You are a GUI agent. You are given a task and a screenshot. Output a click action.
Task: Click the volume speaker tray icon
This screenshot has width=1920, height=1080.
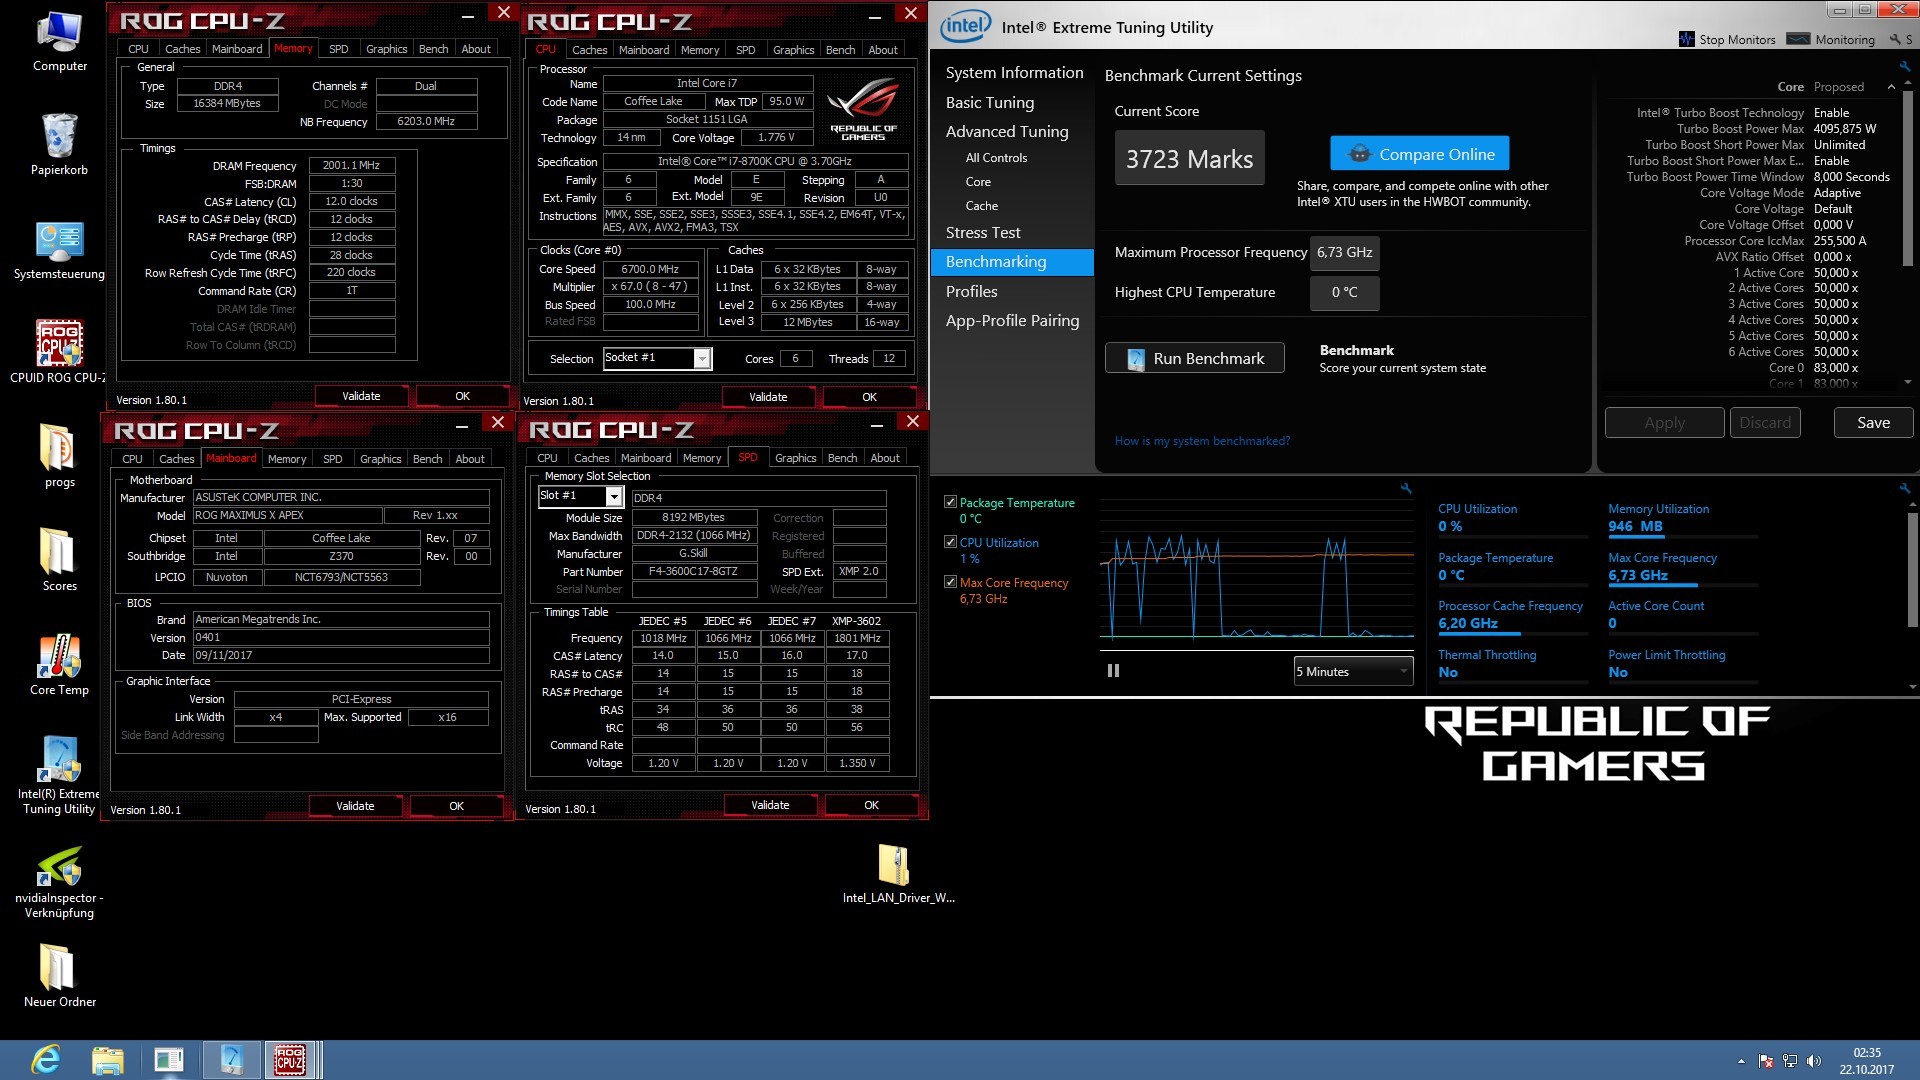(1814, 1061)
